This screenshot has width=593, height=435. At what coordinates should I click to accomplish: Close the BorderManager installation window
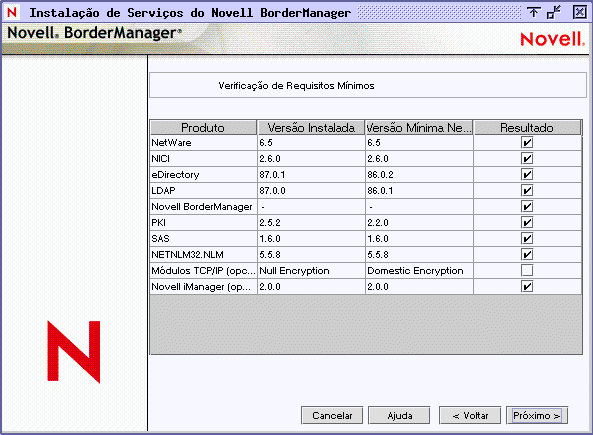[x=579, y=12]
